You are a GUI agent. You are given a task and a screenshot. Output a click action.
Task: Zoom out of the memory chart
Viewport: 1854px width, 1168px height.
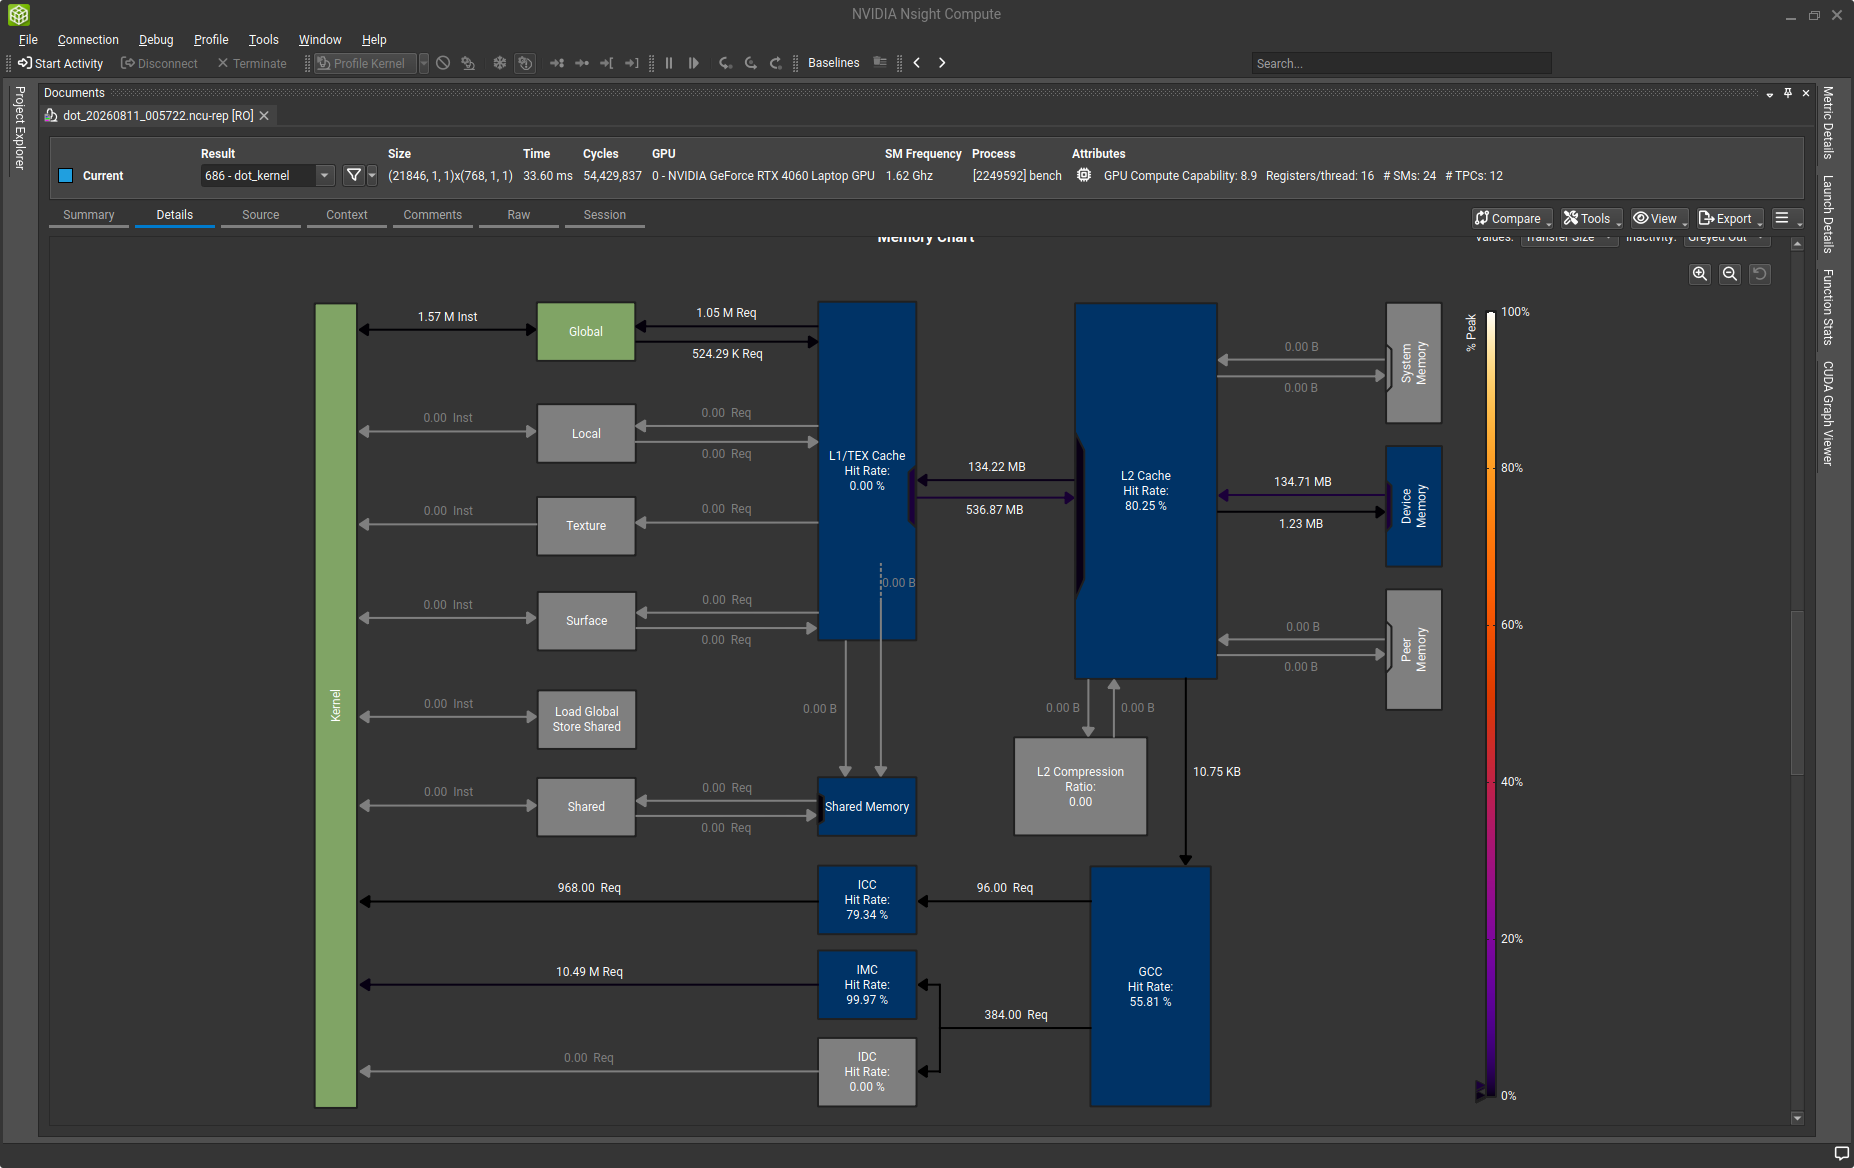click(1730, 274)
